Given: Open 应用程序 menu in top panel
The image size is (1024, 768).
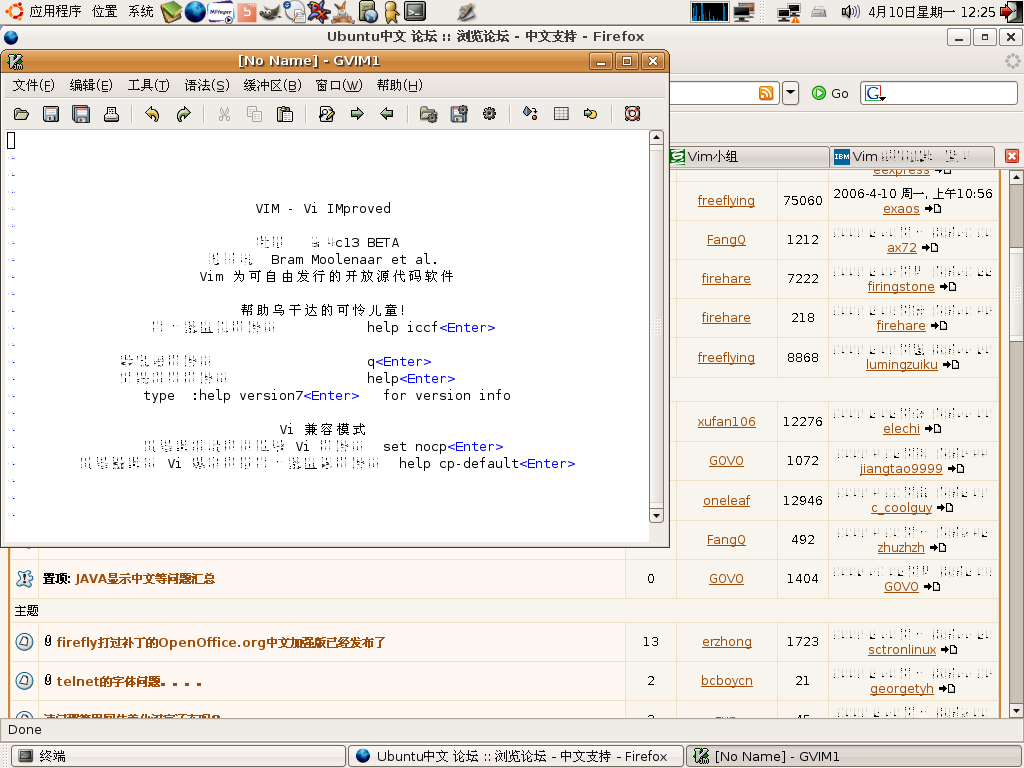Looking at the screenshot, I should coord(55,11).
